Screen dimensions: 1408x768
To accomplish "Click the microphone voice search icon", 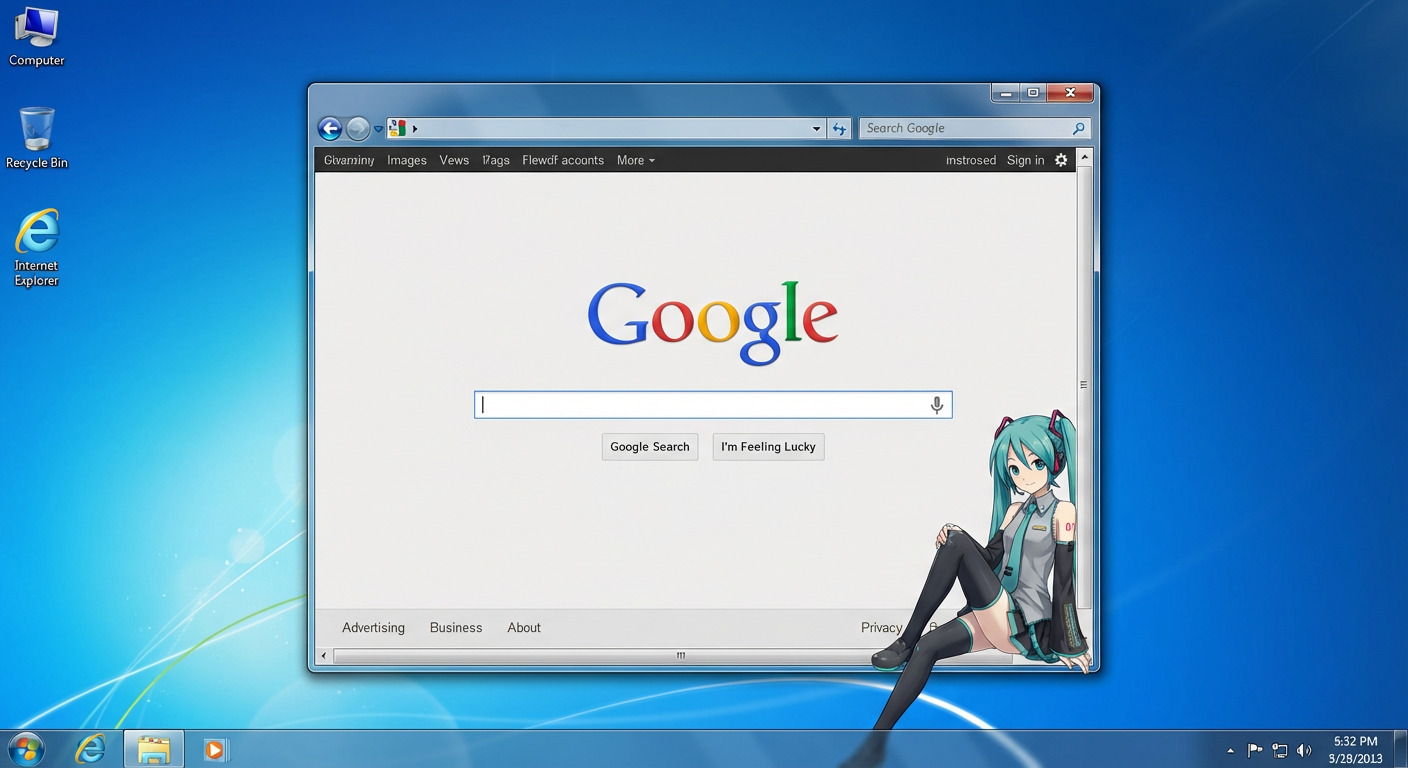I will (937, 405).
